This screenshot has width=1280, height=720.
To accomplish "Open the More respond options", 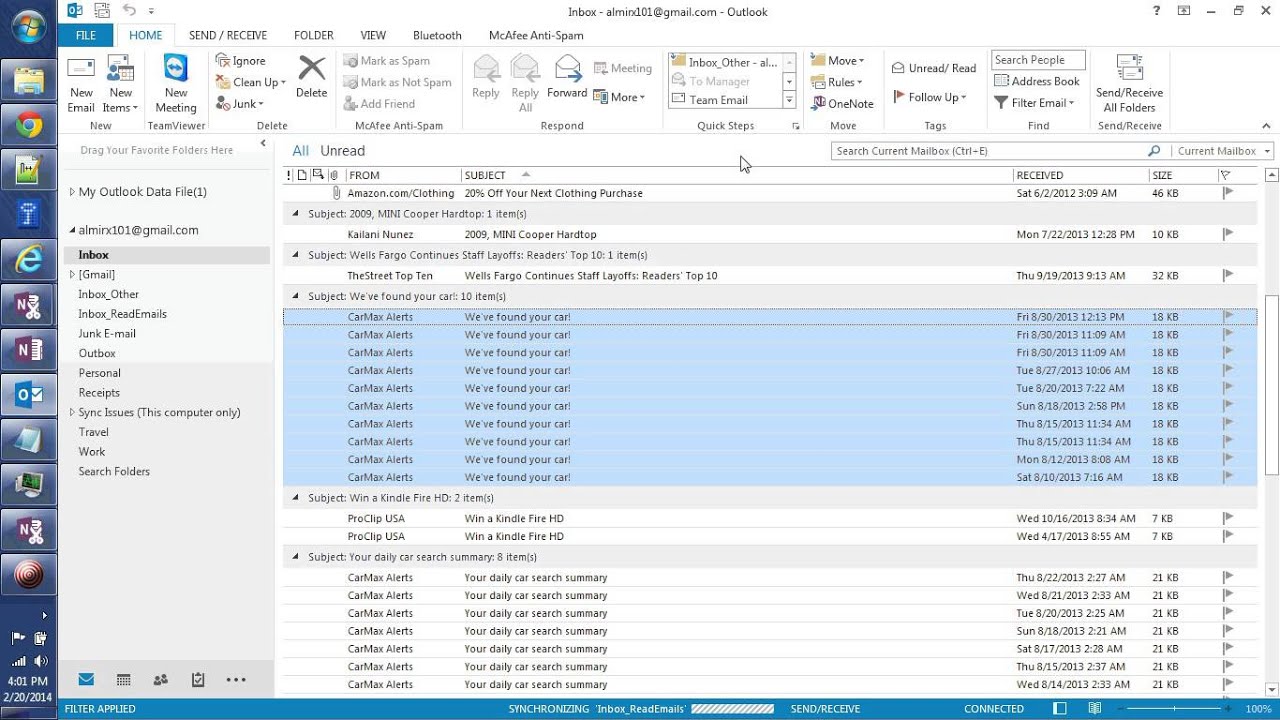I will click(x=620, y=97).
